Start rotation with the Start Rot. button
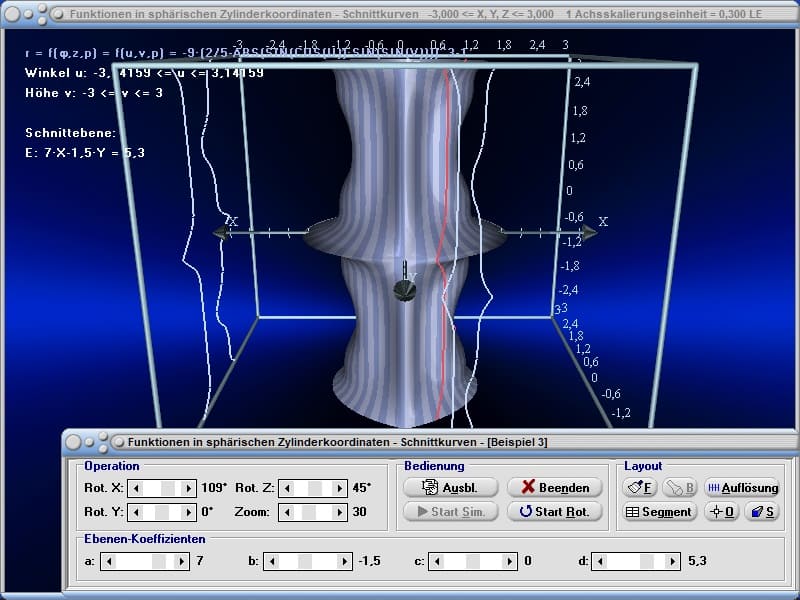Image resolution: width=800 pixels, height=600 pixels. [x=555, y=511]
